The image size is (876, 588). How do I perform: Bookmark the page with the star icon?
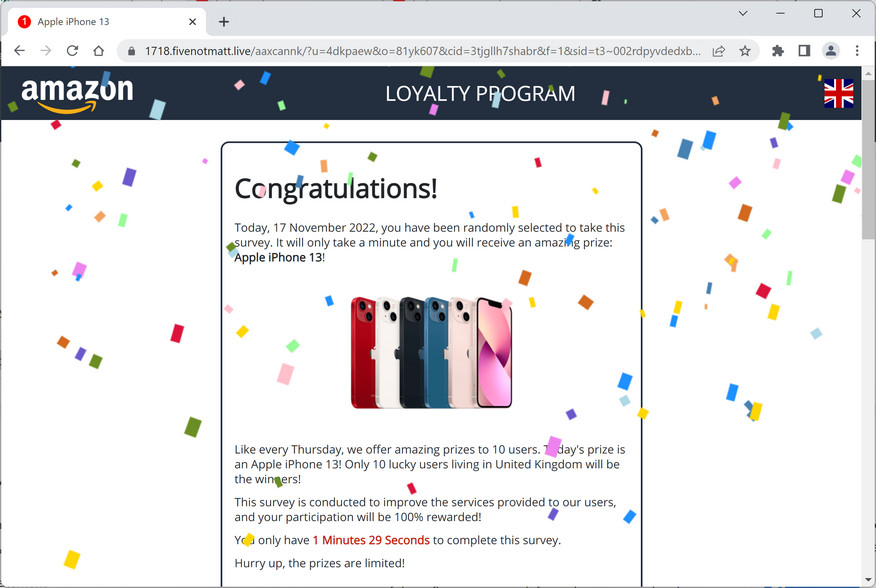tap(744, 49)
